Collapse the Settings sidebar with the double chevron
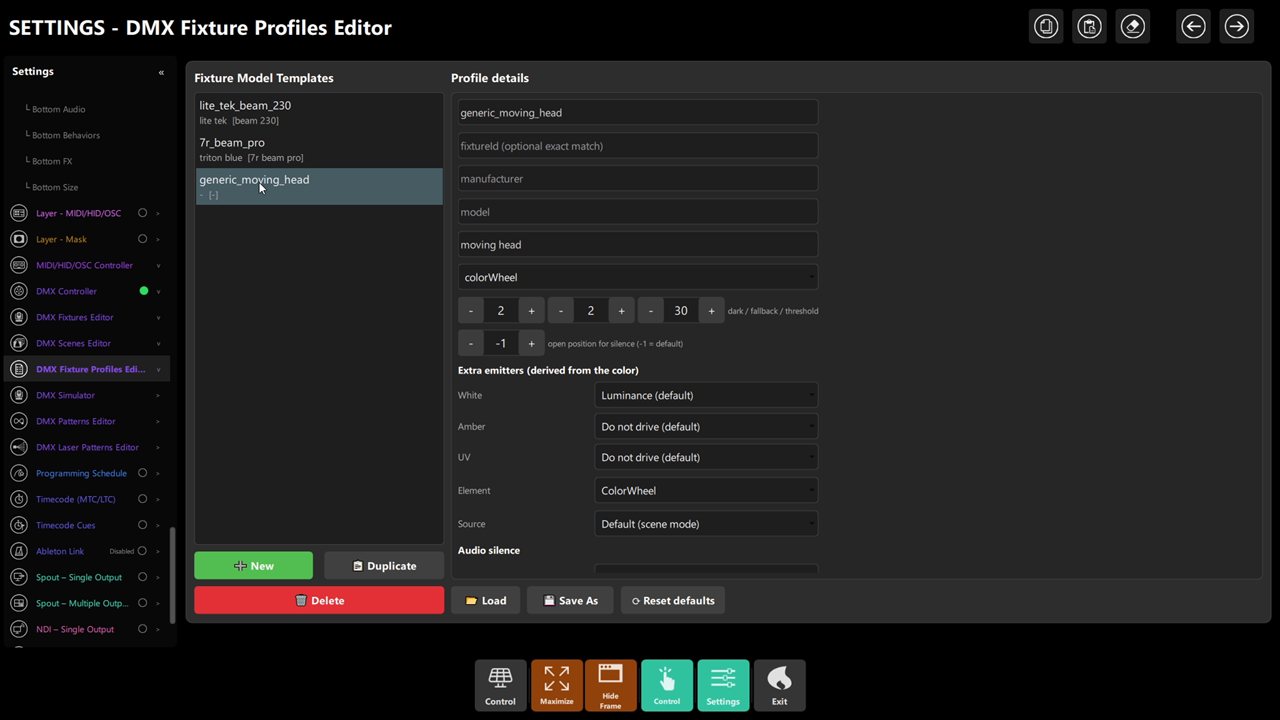This screenshot has height=720, width=1280. (161, 72)
